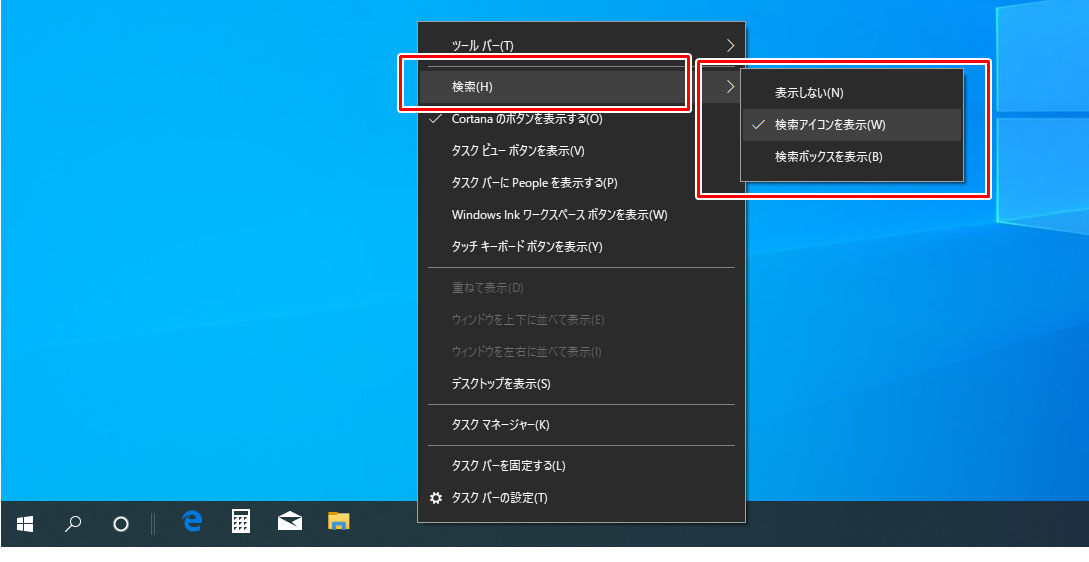Launch Microsoft Edge from the taskbar
Screen dimensions: 1089x562
(193, 521)
